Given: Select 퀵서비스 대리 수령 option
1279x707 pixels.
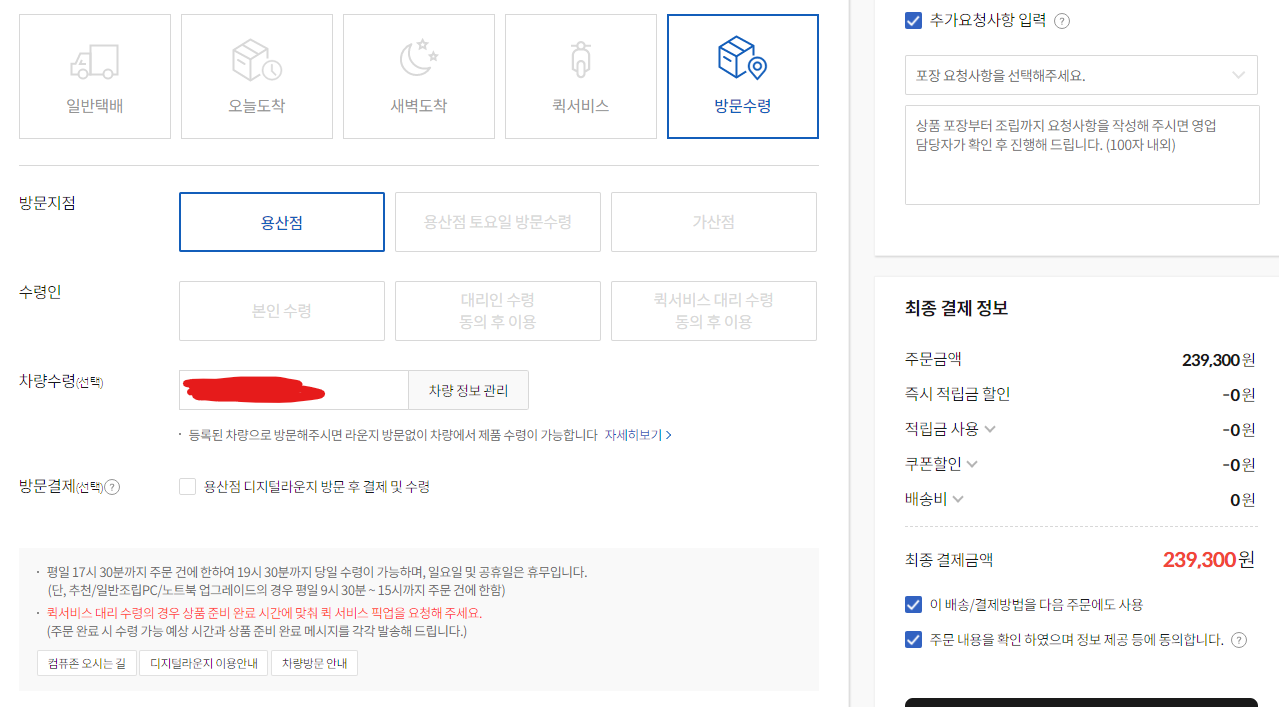Looking at the screenshot, I should pyautogui.click(x=714, y=311).
